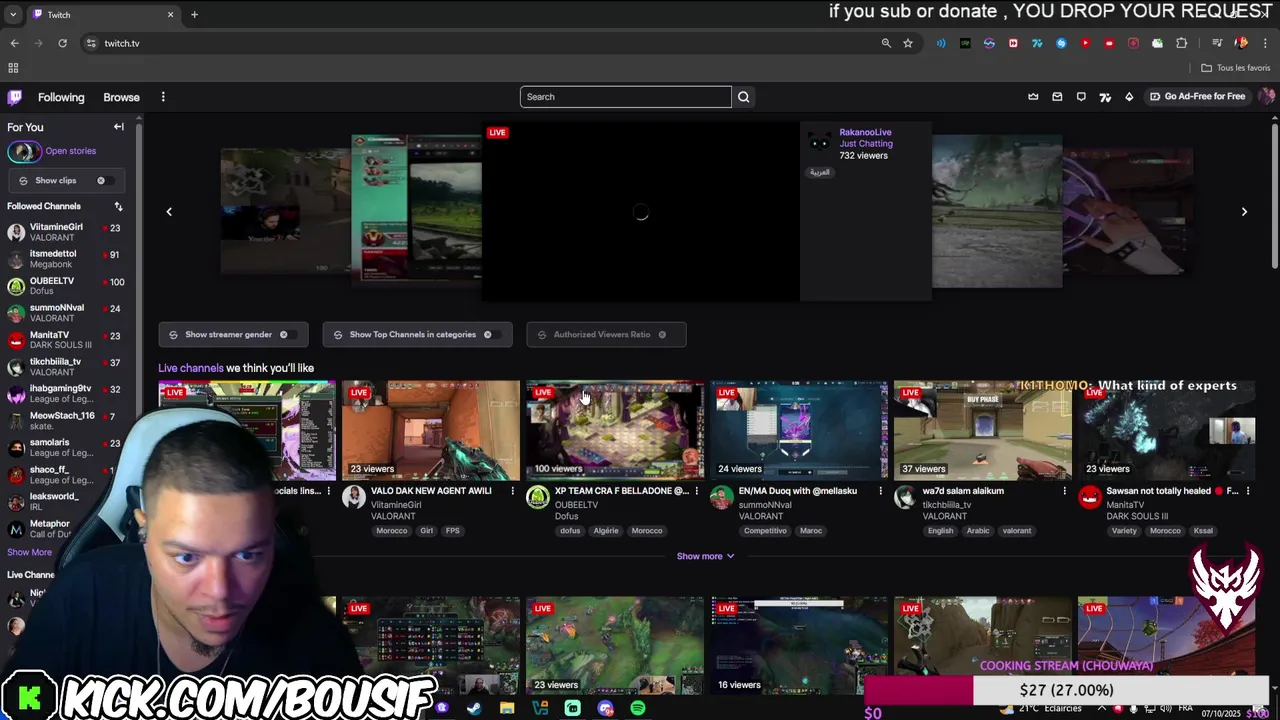Click the Twitch logo home icon

pos(15,97)
